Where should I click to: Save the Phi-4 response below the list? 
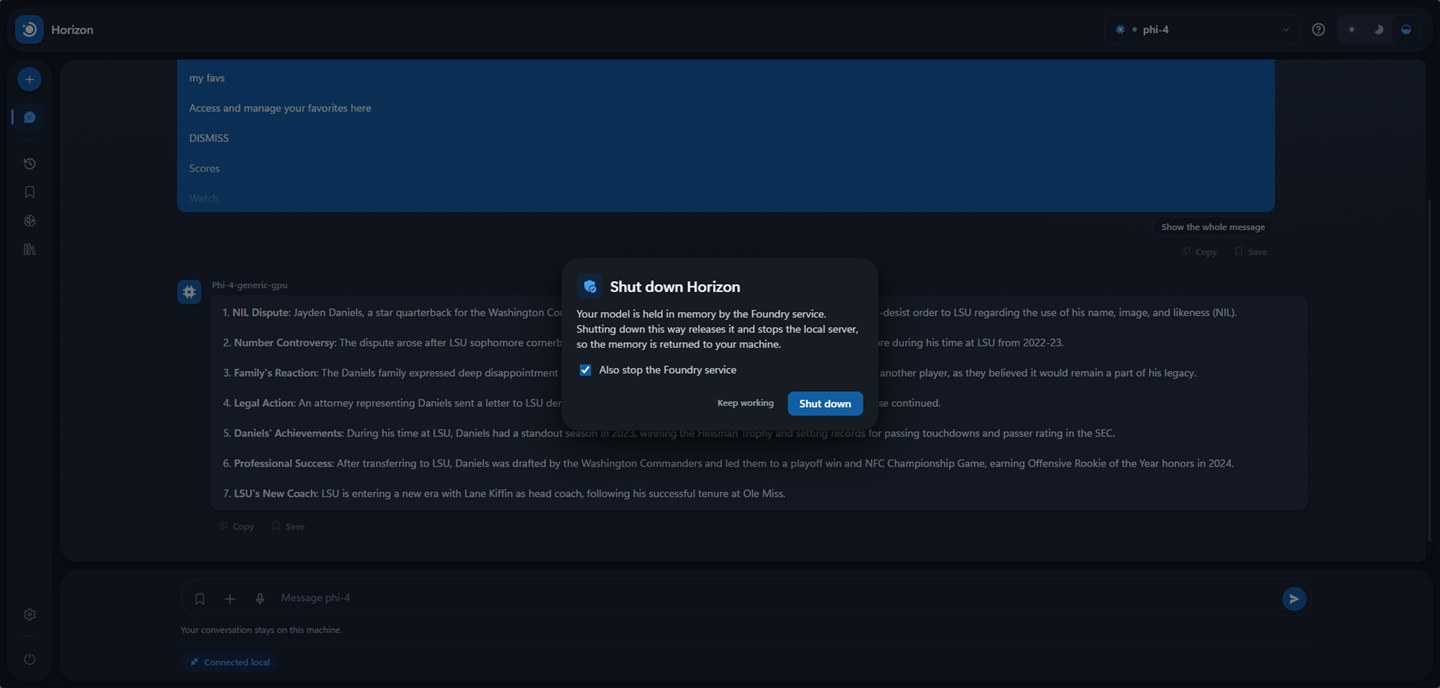click(x=288, y=526)
